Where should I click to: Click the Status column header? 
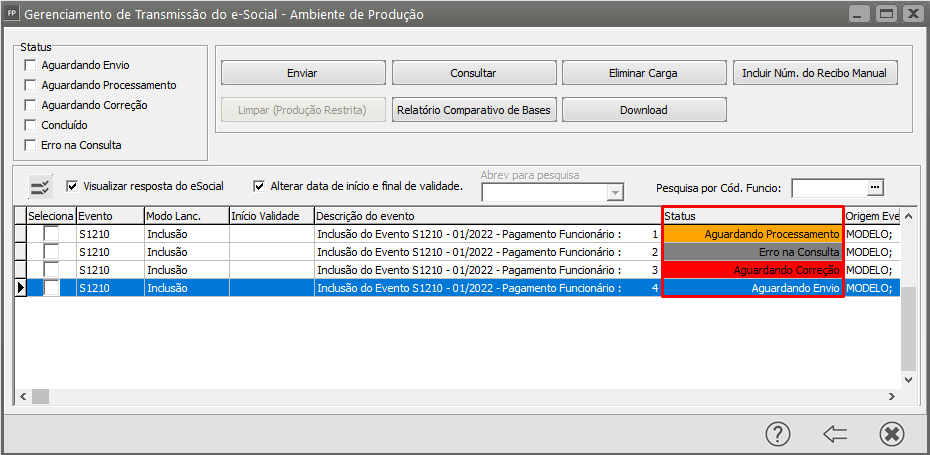click(x=753, y=216)
